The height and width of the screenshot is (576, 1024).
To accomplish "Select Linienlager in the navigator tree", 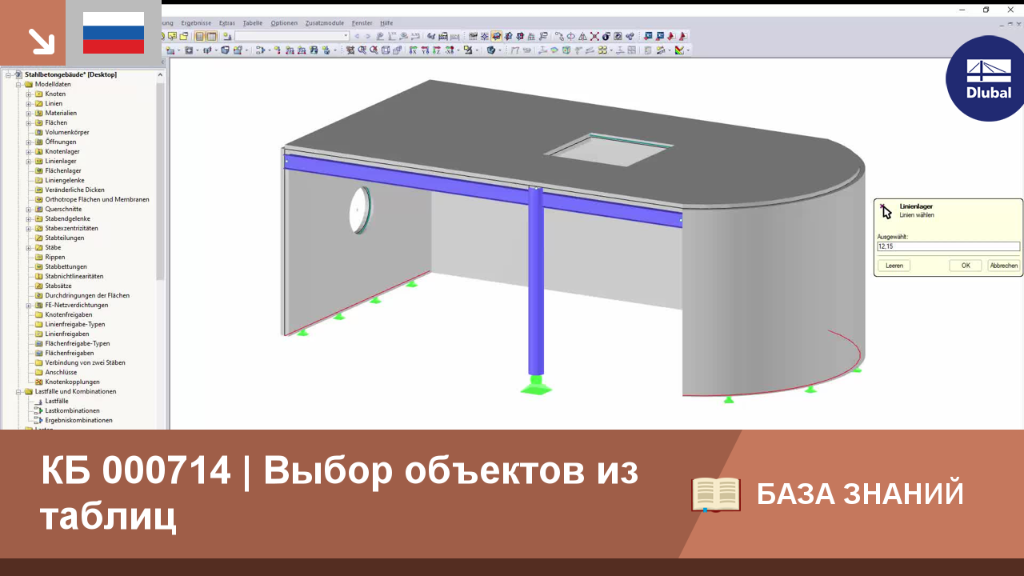I will 61,161.
